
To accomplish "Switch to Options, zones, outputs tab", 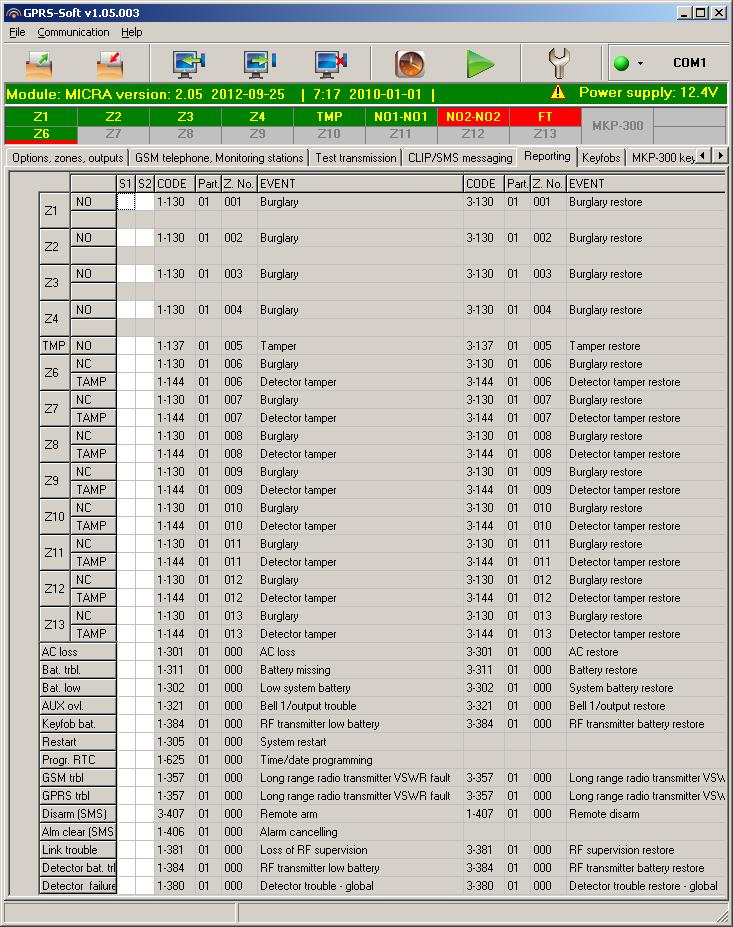I will click(67, 158).
